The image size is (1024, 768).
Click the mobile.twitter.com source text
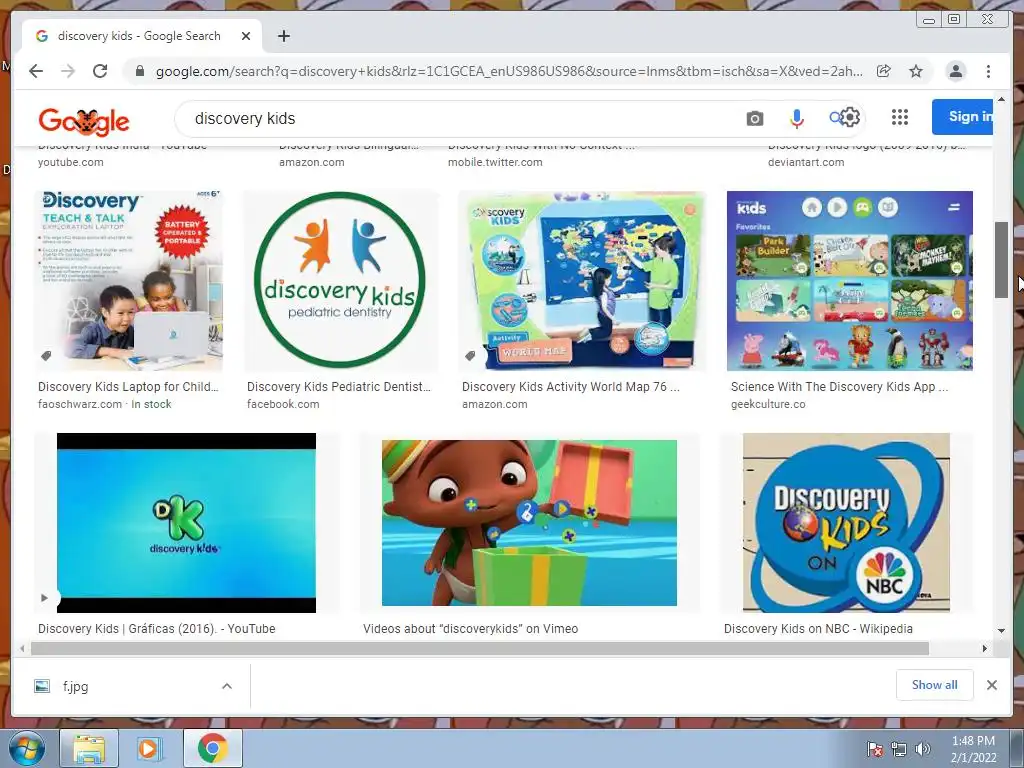click(495, 162)
